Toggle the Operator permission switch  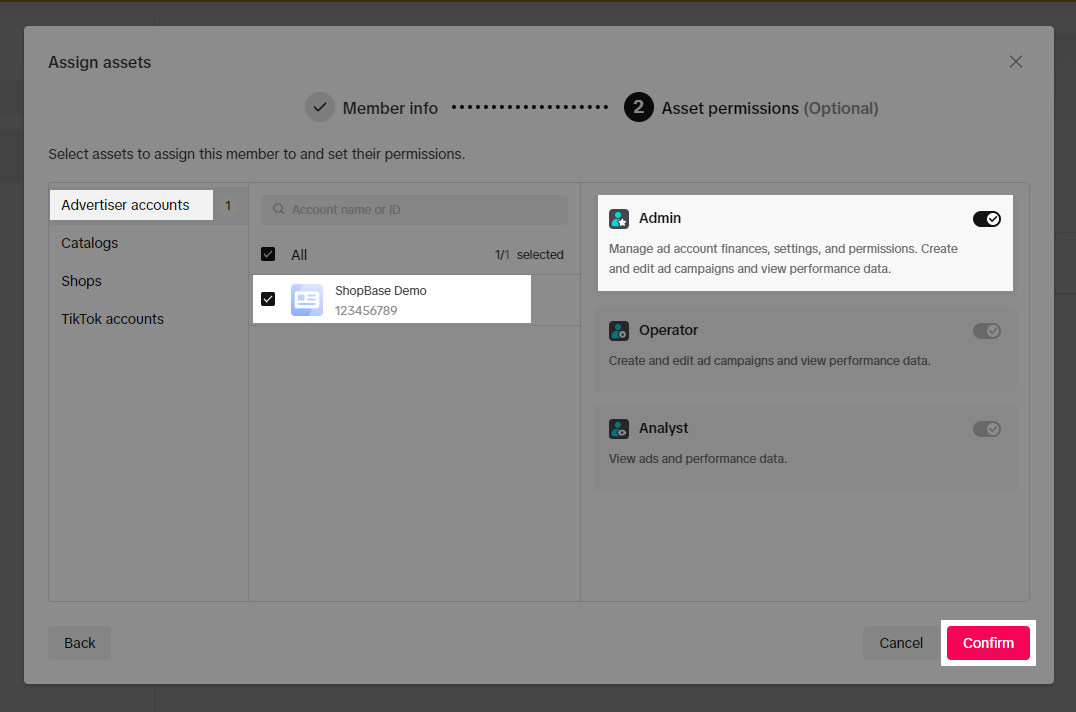[x=987, y=331]
